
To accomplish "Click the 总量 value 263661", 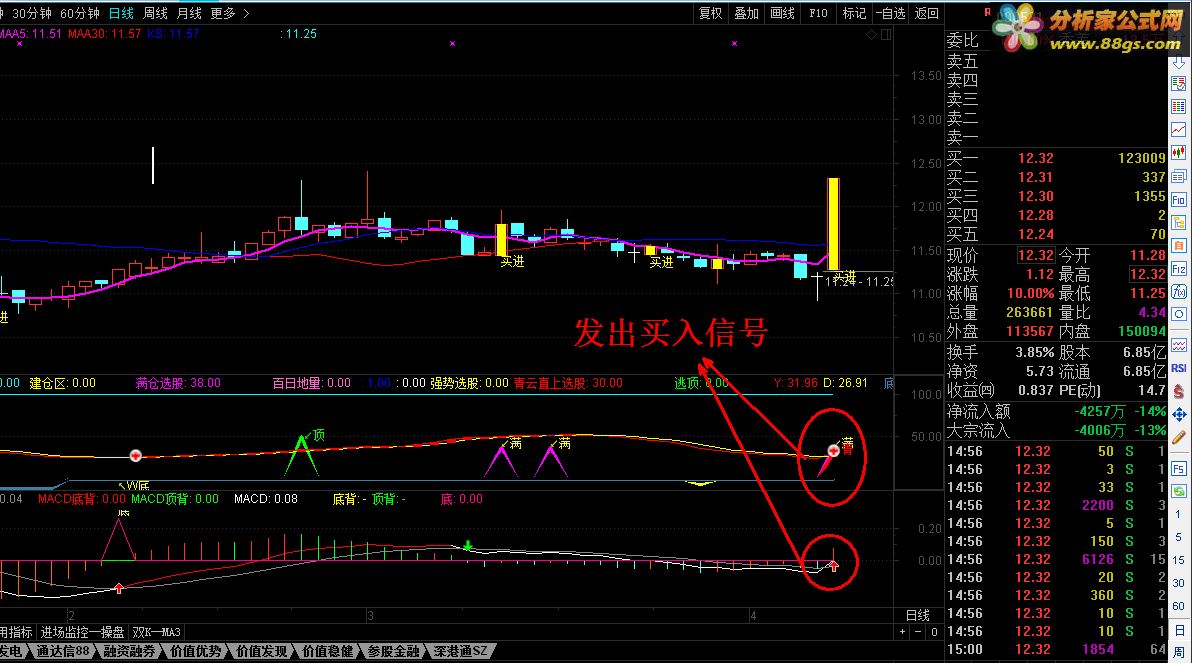I will [1029, 312].
